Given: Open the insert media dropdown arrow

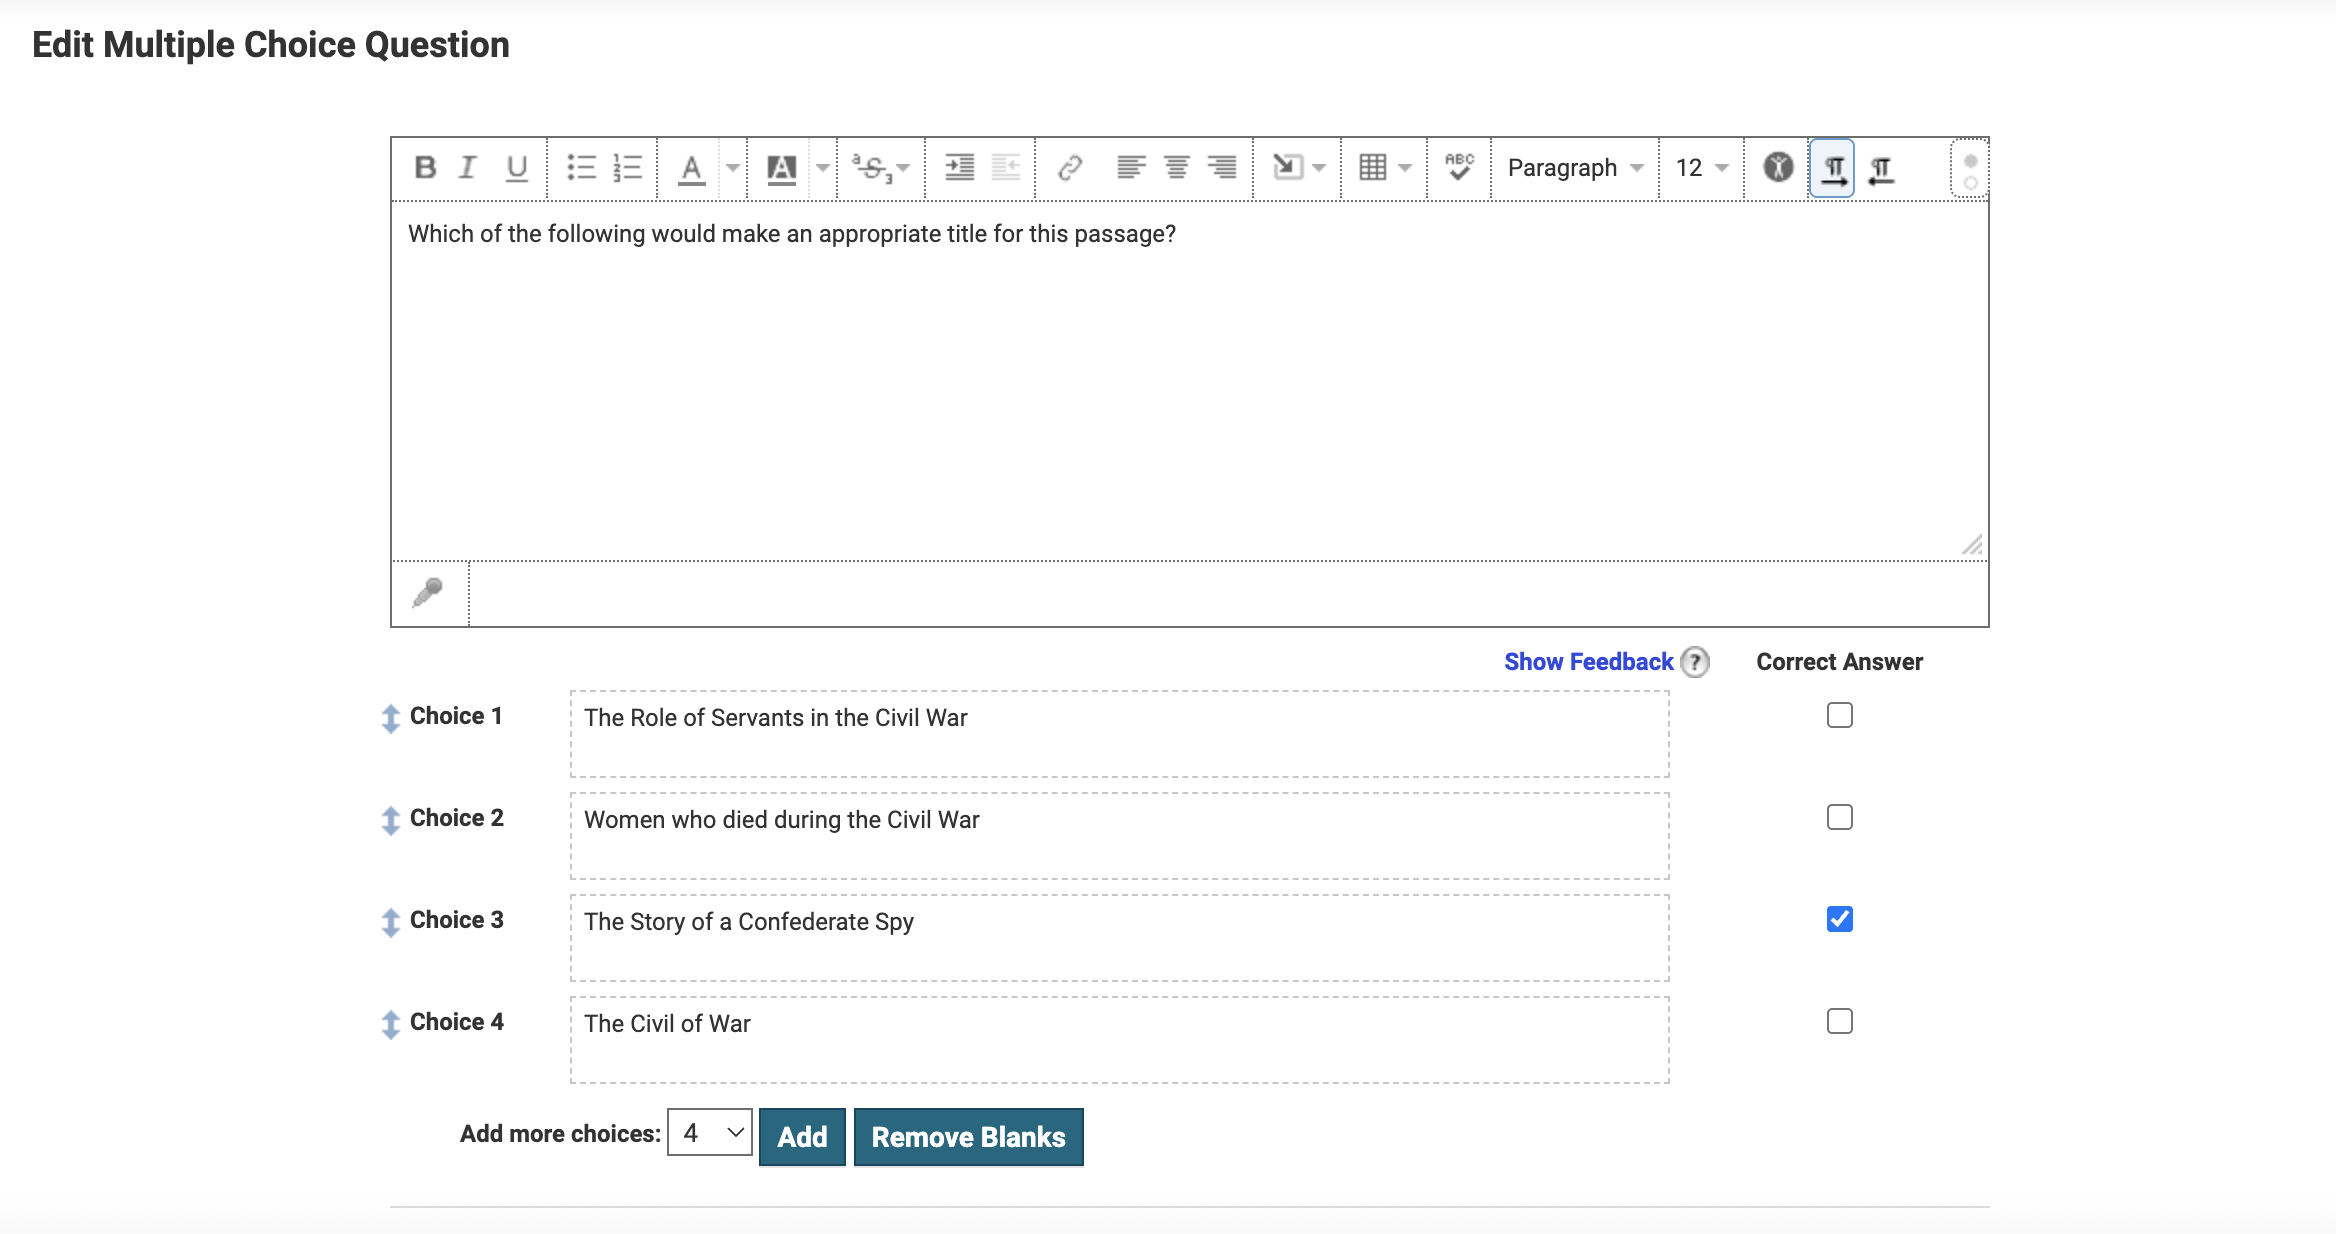Looking at the screenshot, I should 1319,168.
